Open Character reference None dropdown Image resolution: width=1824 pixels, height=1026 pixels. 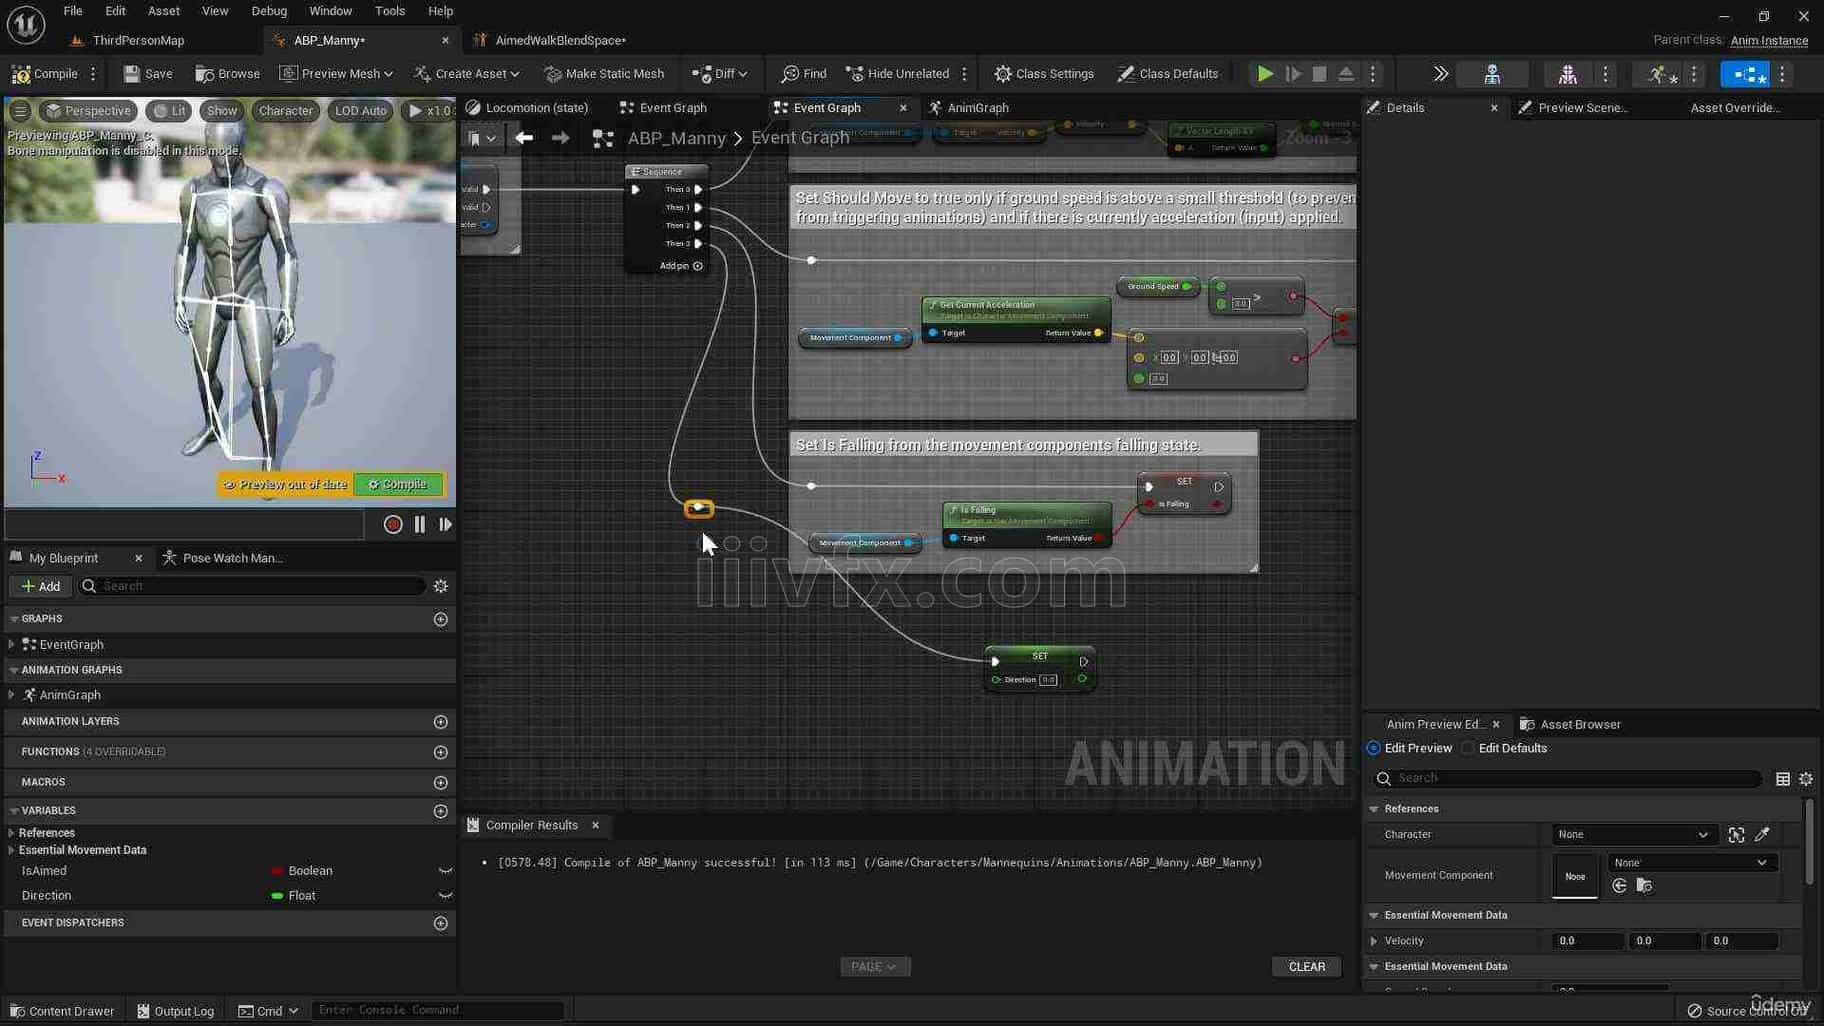tap(1633, 835)
